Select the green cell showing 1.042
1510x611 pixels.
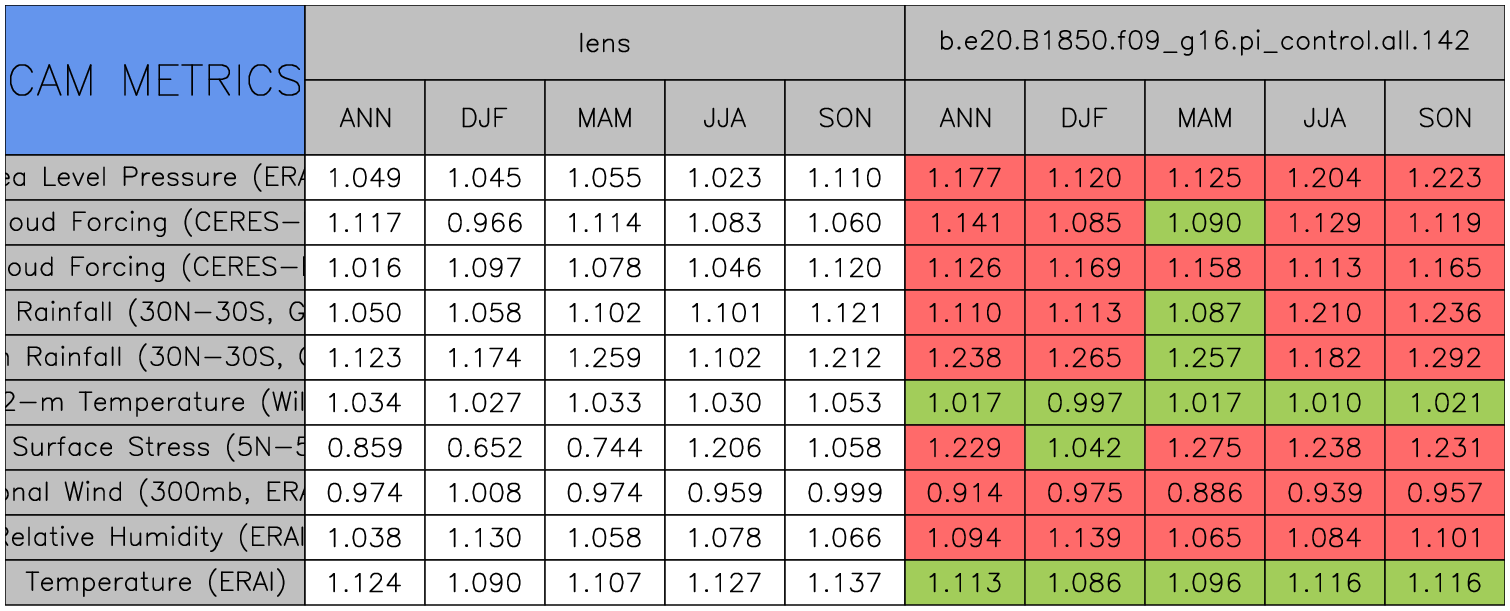pyautogui.click(x=1085, y=447)
